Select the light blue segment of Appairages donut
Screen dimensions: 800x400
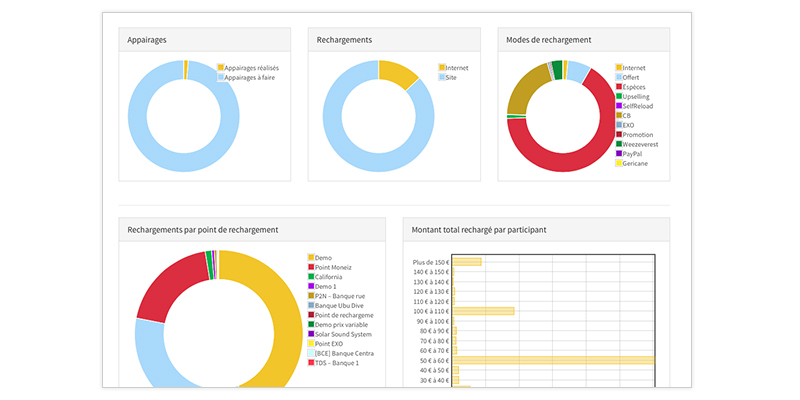click(184, 161)
